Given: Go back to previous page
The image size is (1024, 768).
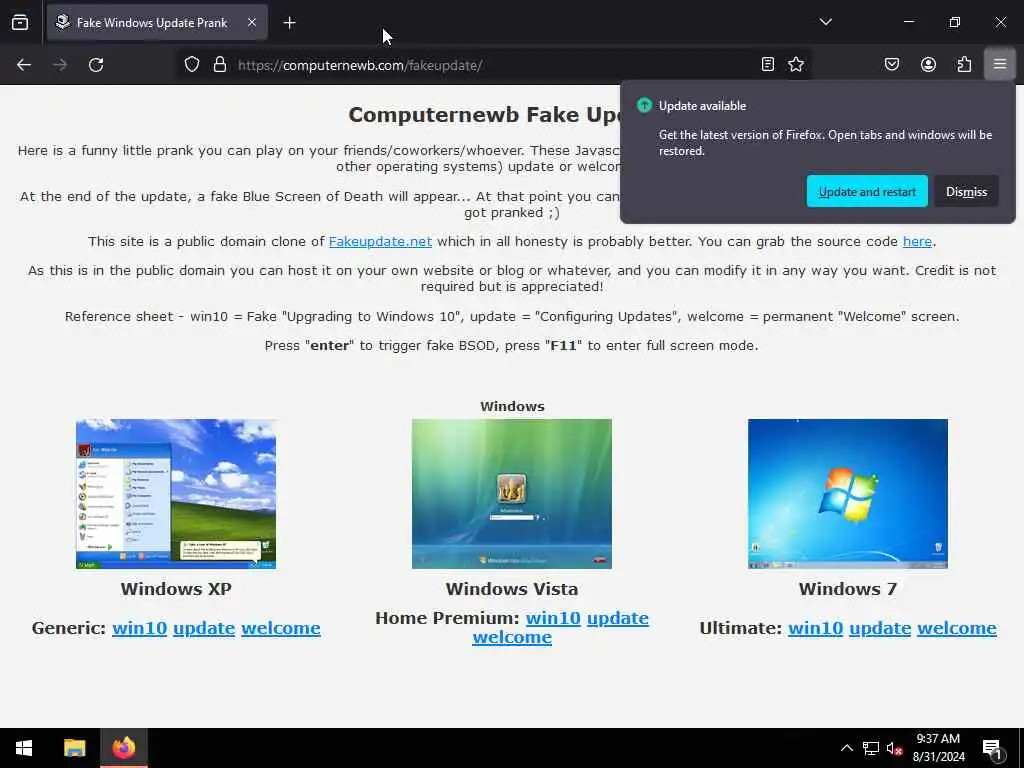Looking at the screenshot, I should pyautogui.click(x=24, y=65).
